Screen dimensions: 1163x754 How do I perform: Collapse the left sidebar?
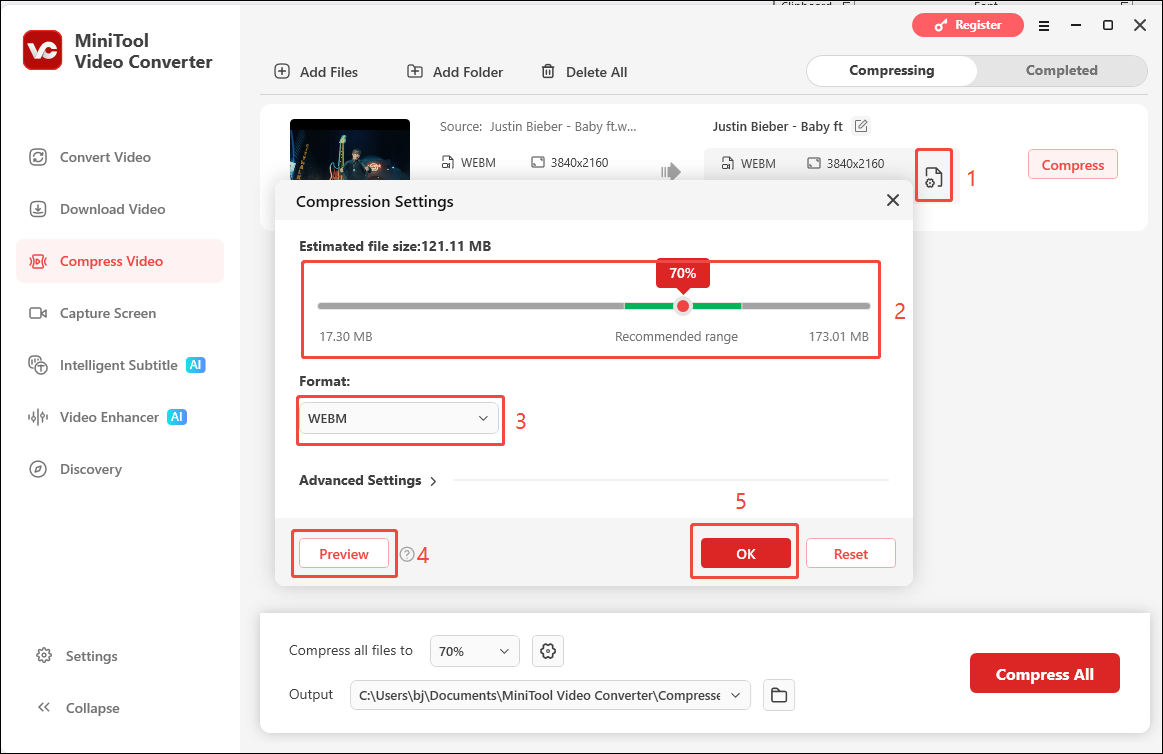pos(78,708)
